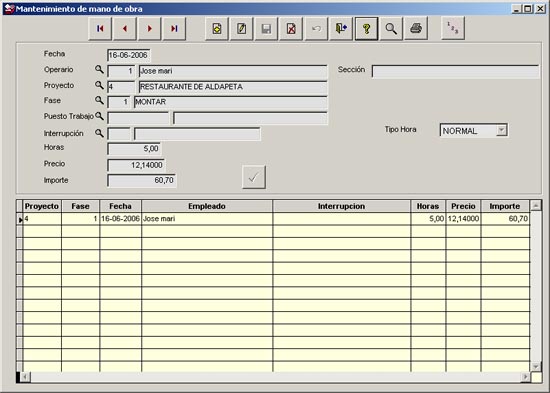The width and height of the screenshot is (550, 393).
Task: Open Puesto Trabajo lookup magnifier
Action: [x=99, y=116]
